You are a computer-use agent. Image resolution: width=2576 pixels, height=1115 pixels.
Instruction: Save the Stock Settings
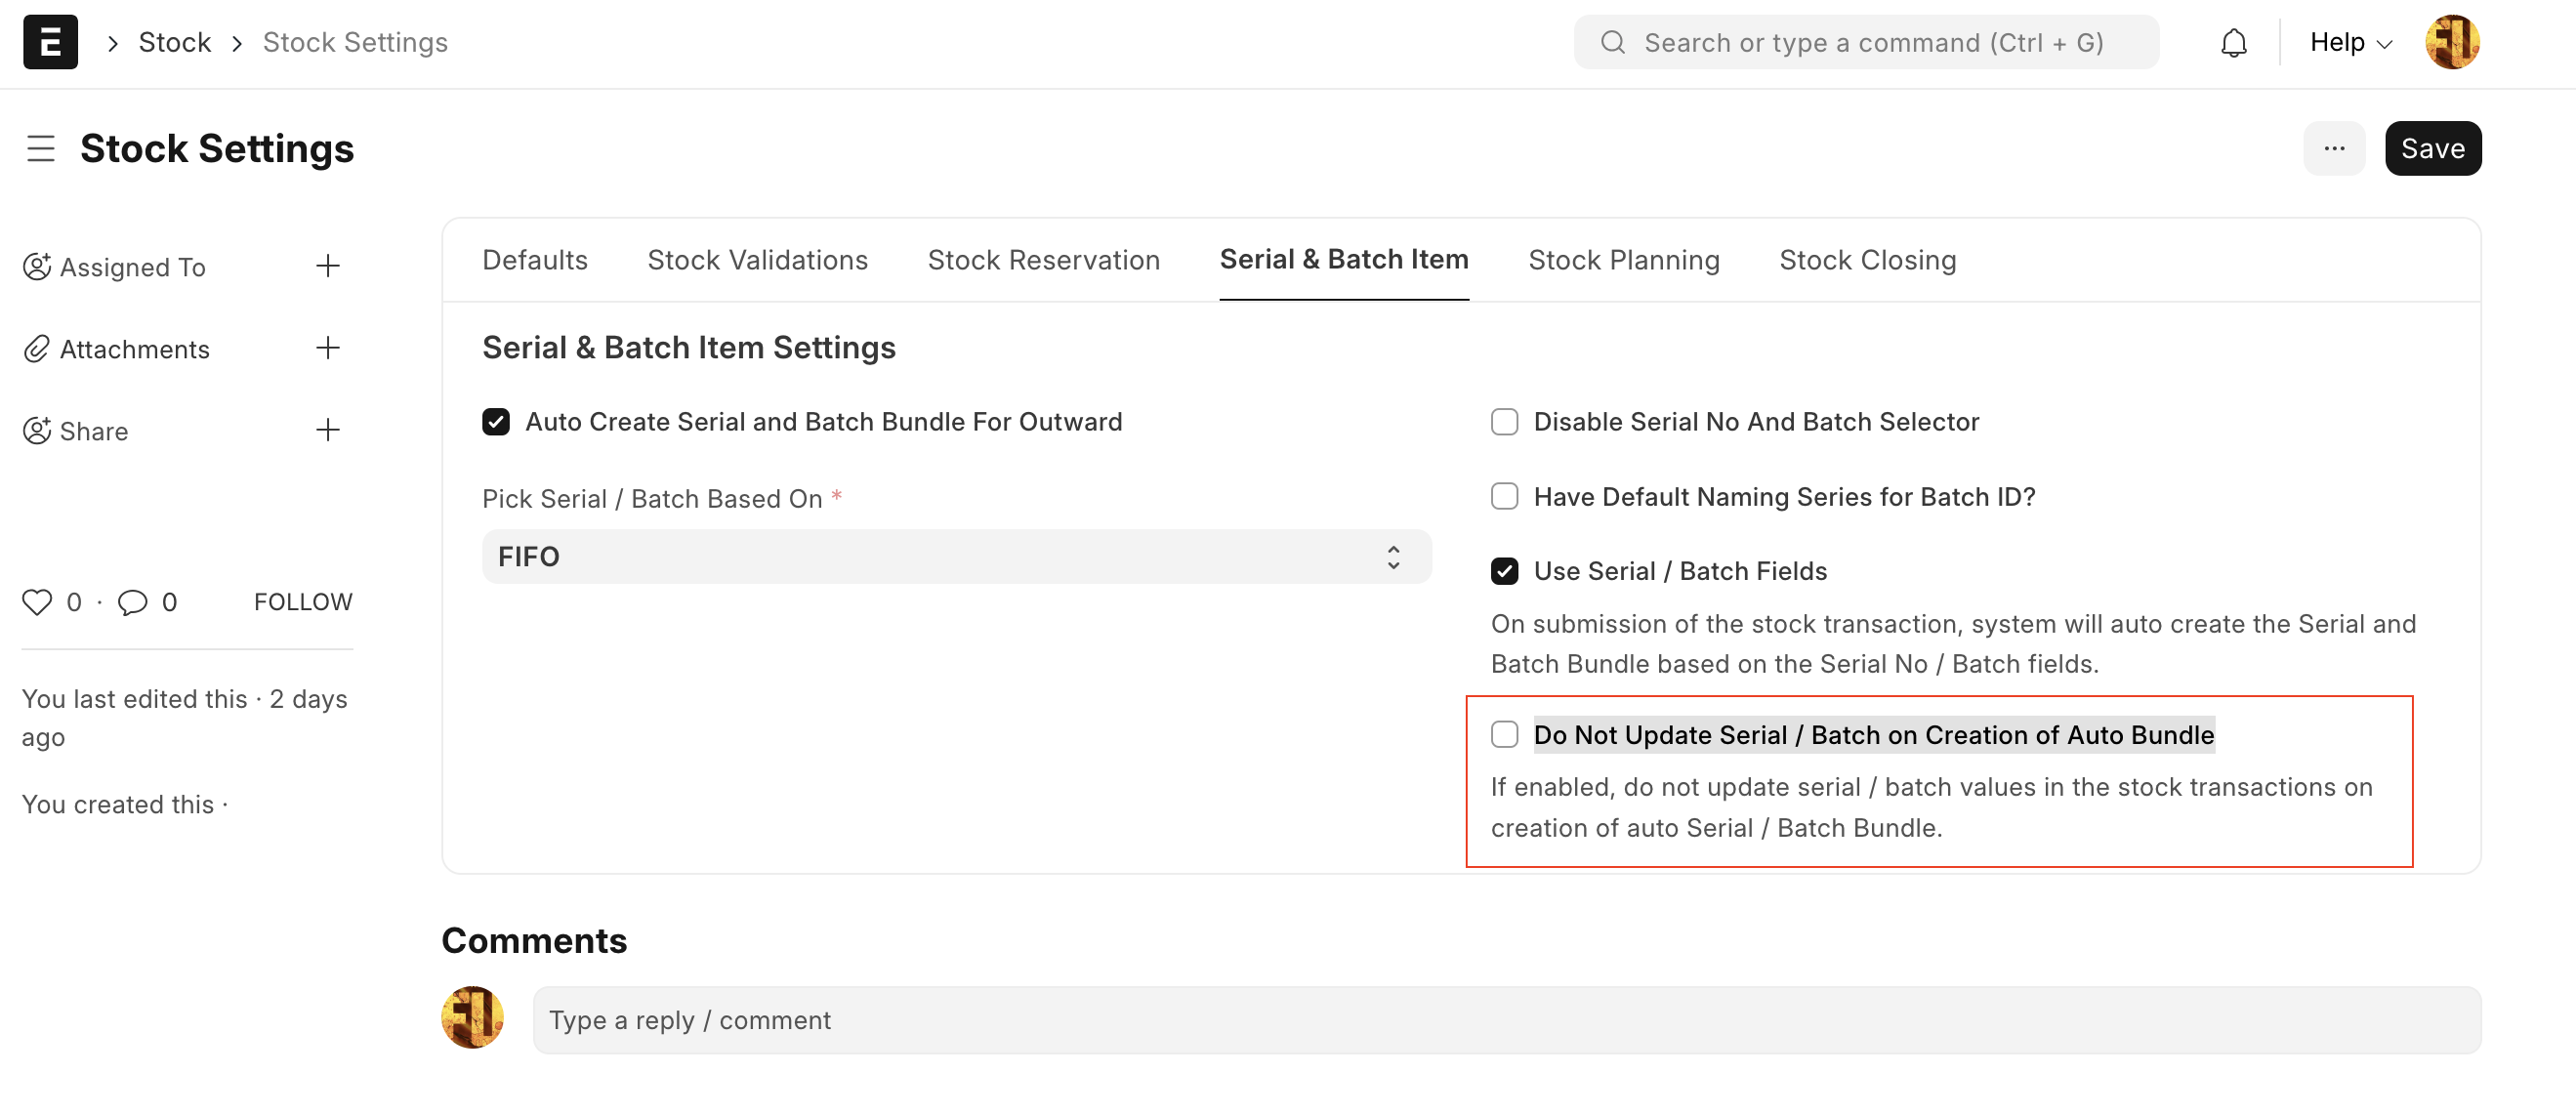(x=2432, y=148)
